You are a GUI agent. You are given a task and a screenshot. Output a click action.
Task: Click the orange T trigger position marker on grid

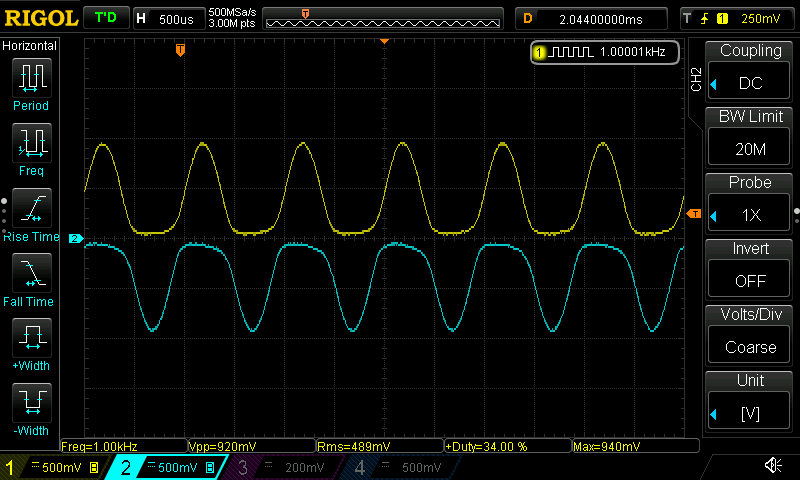[180, 50]
